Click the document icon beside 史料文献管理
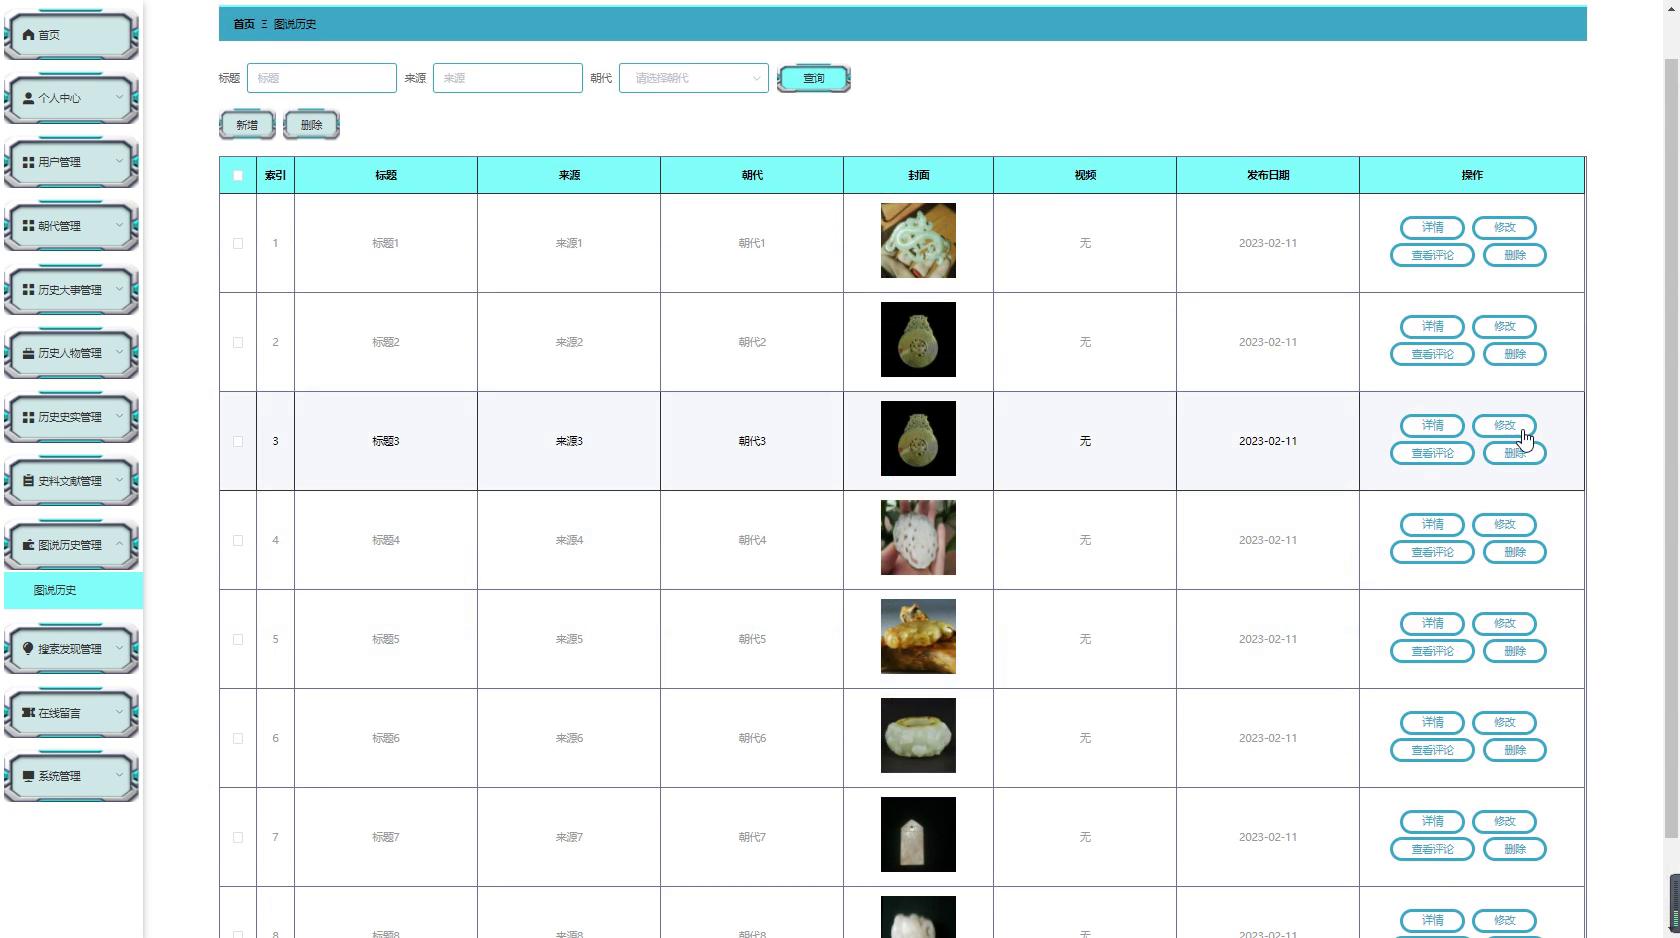The image size is (1680, 938). tap(28, 481)
